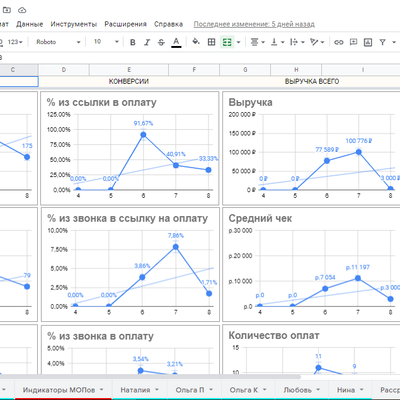Click the 100 776 ₽ data label
Image resolution: width=400 pixels, height=400 pixels.
click(x=359, y=141)
